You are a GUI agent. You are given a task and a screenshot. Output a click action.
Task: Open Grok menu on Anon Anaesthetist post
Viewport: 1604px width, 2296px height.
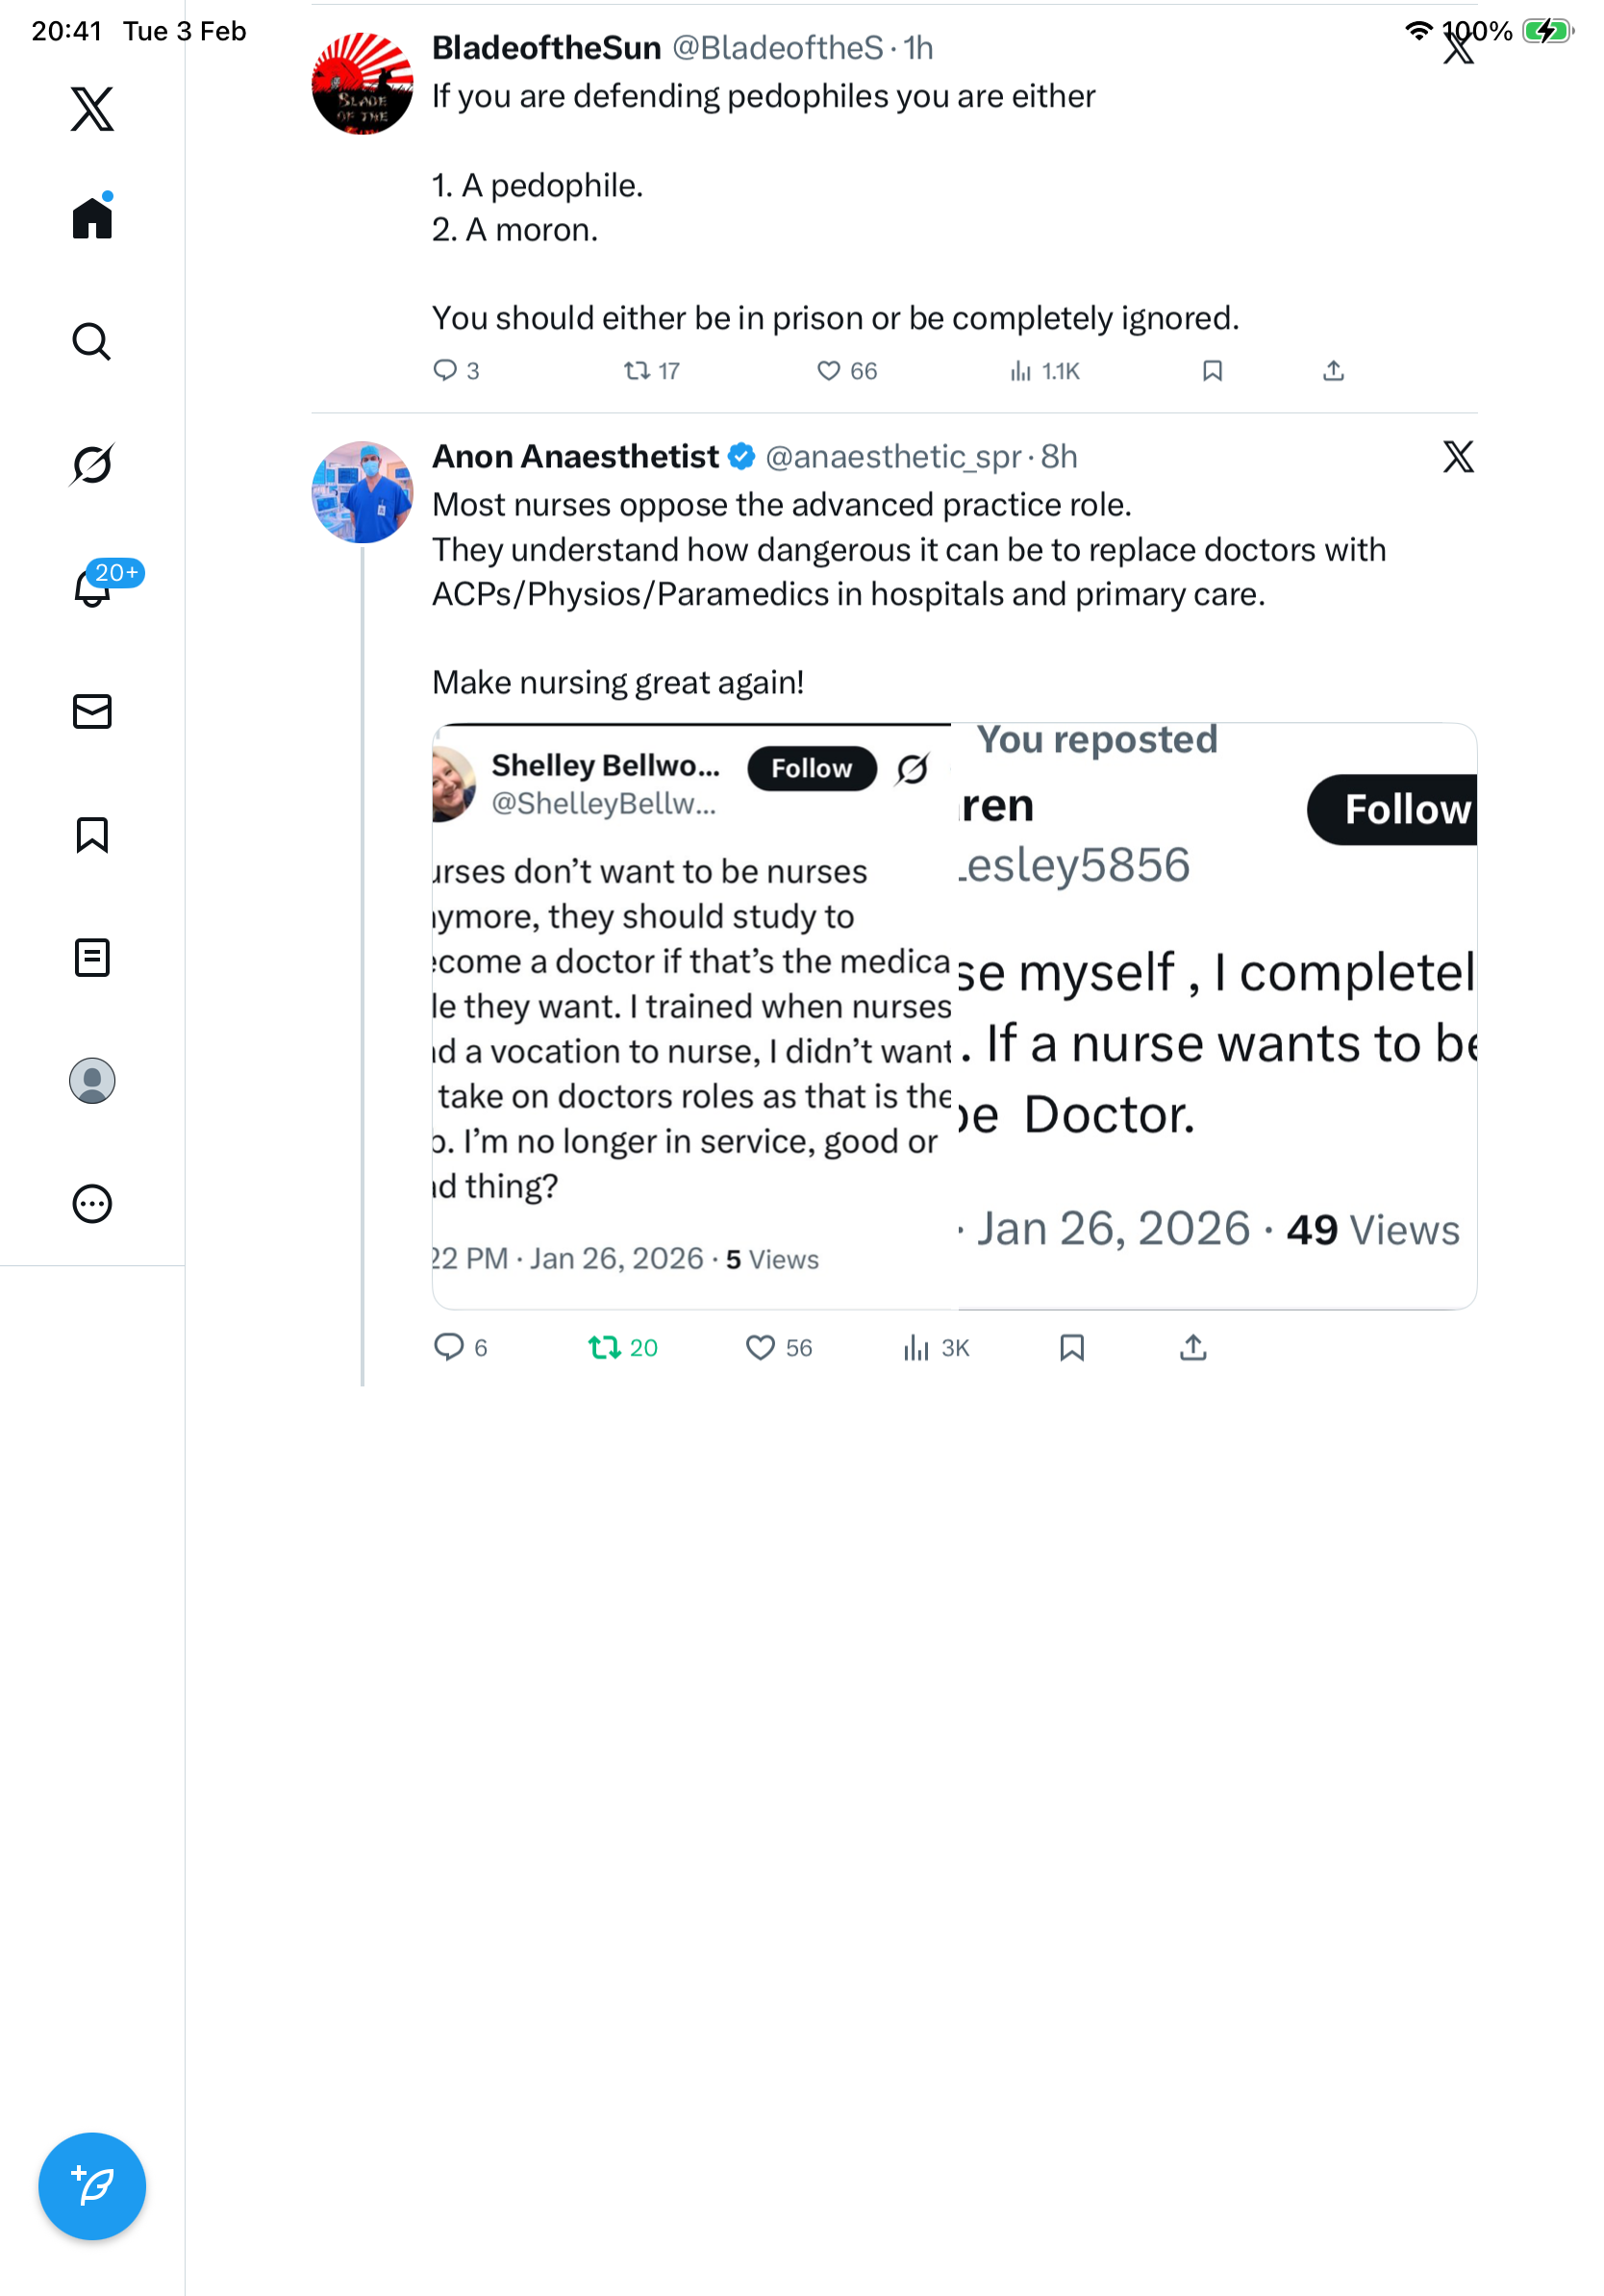1457,457
